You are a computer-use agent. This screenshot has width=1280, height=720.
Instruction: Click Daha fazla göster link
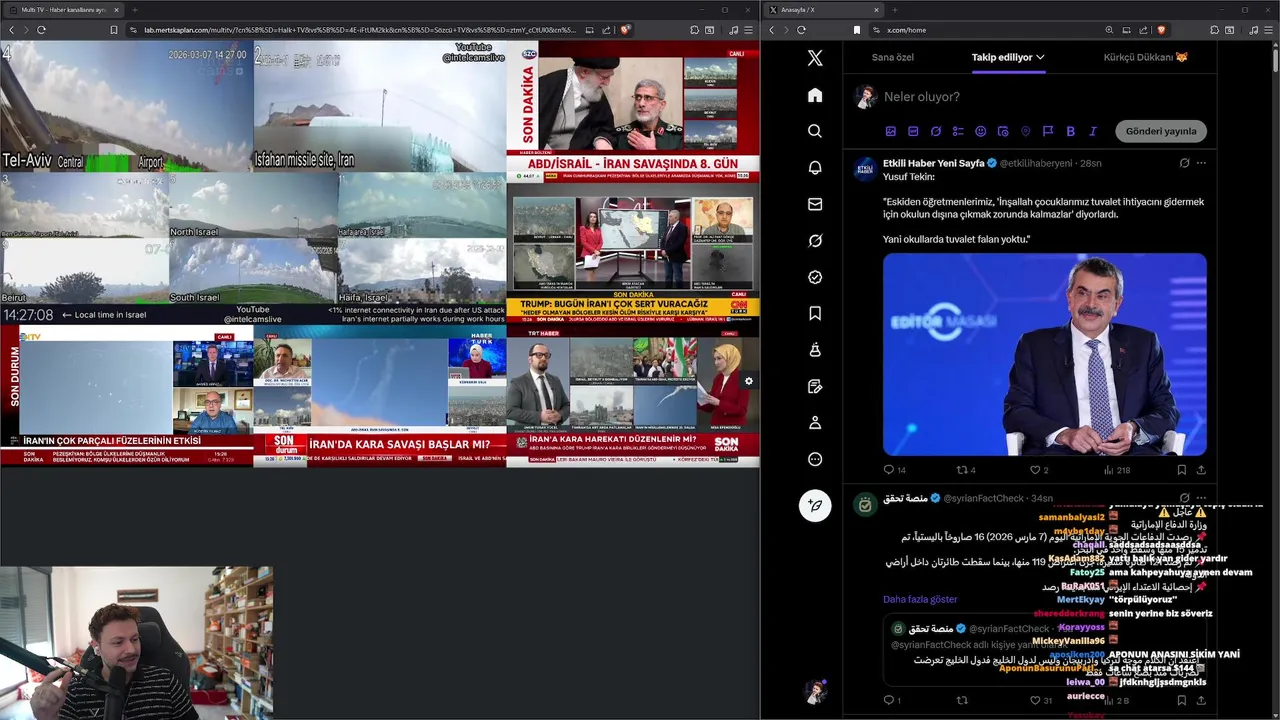coord(920,599)
